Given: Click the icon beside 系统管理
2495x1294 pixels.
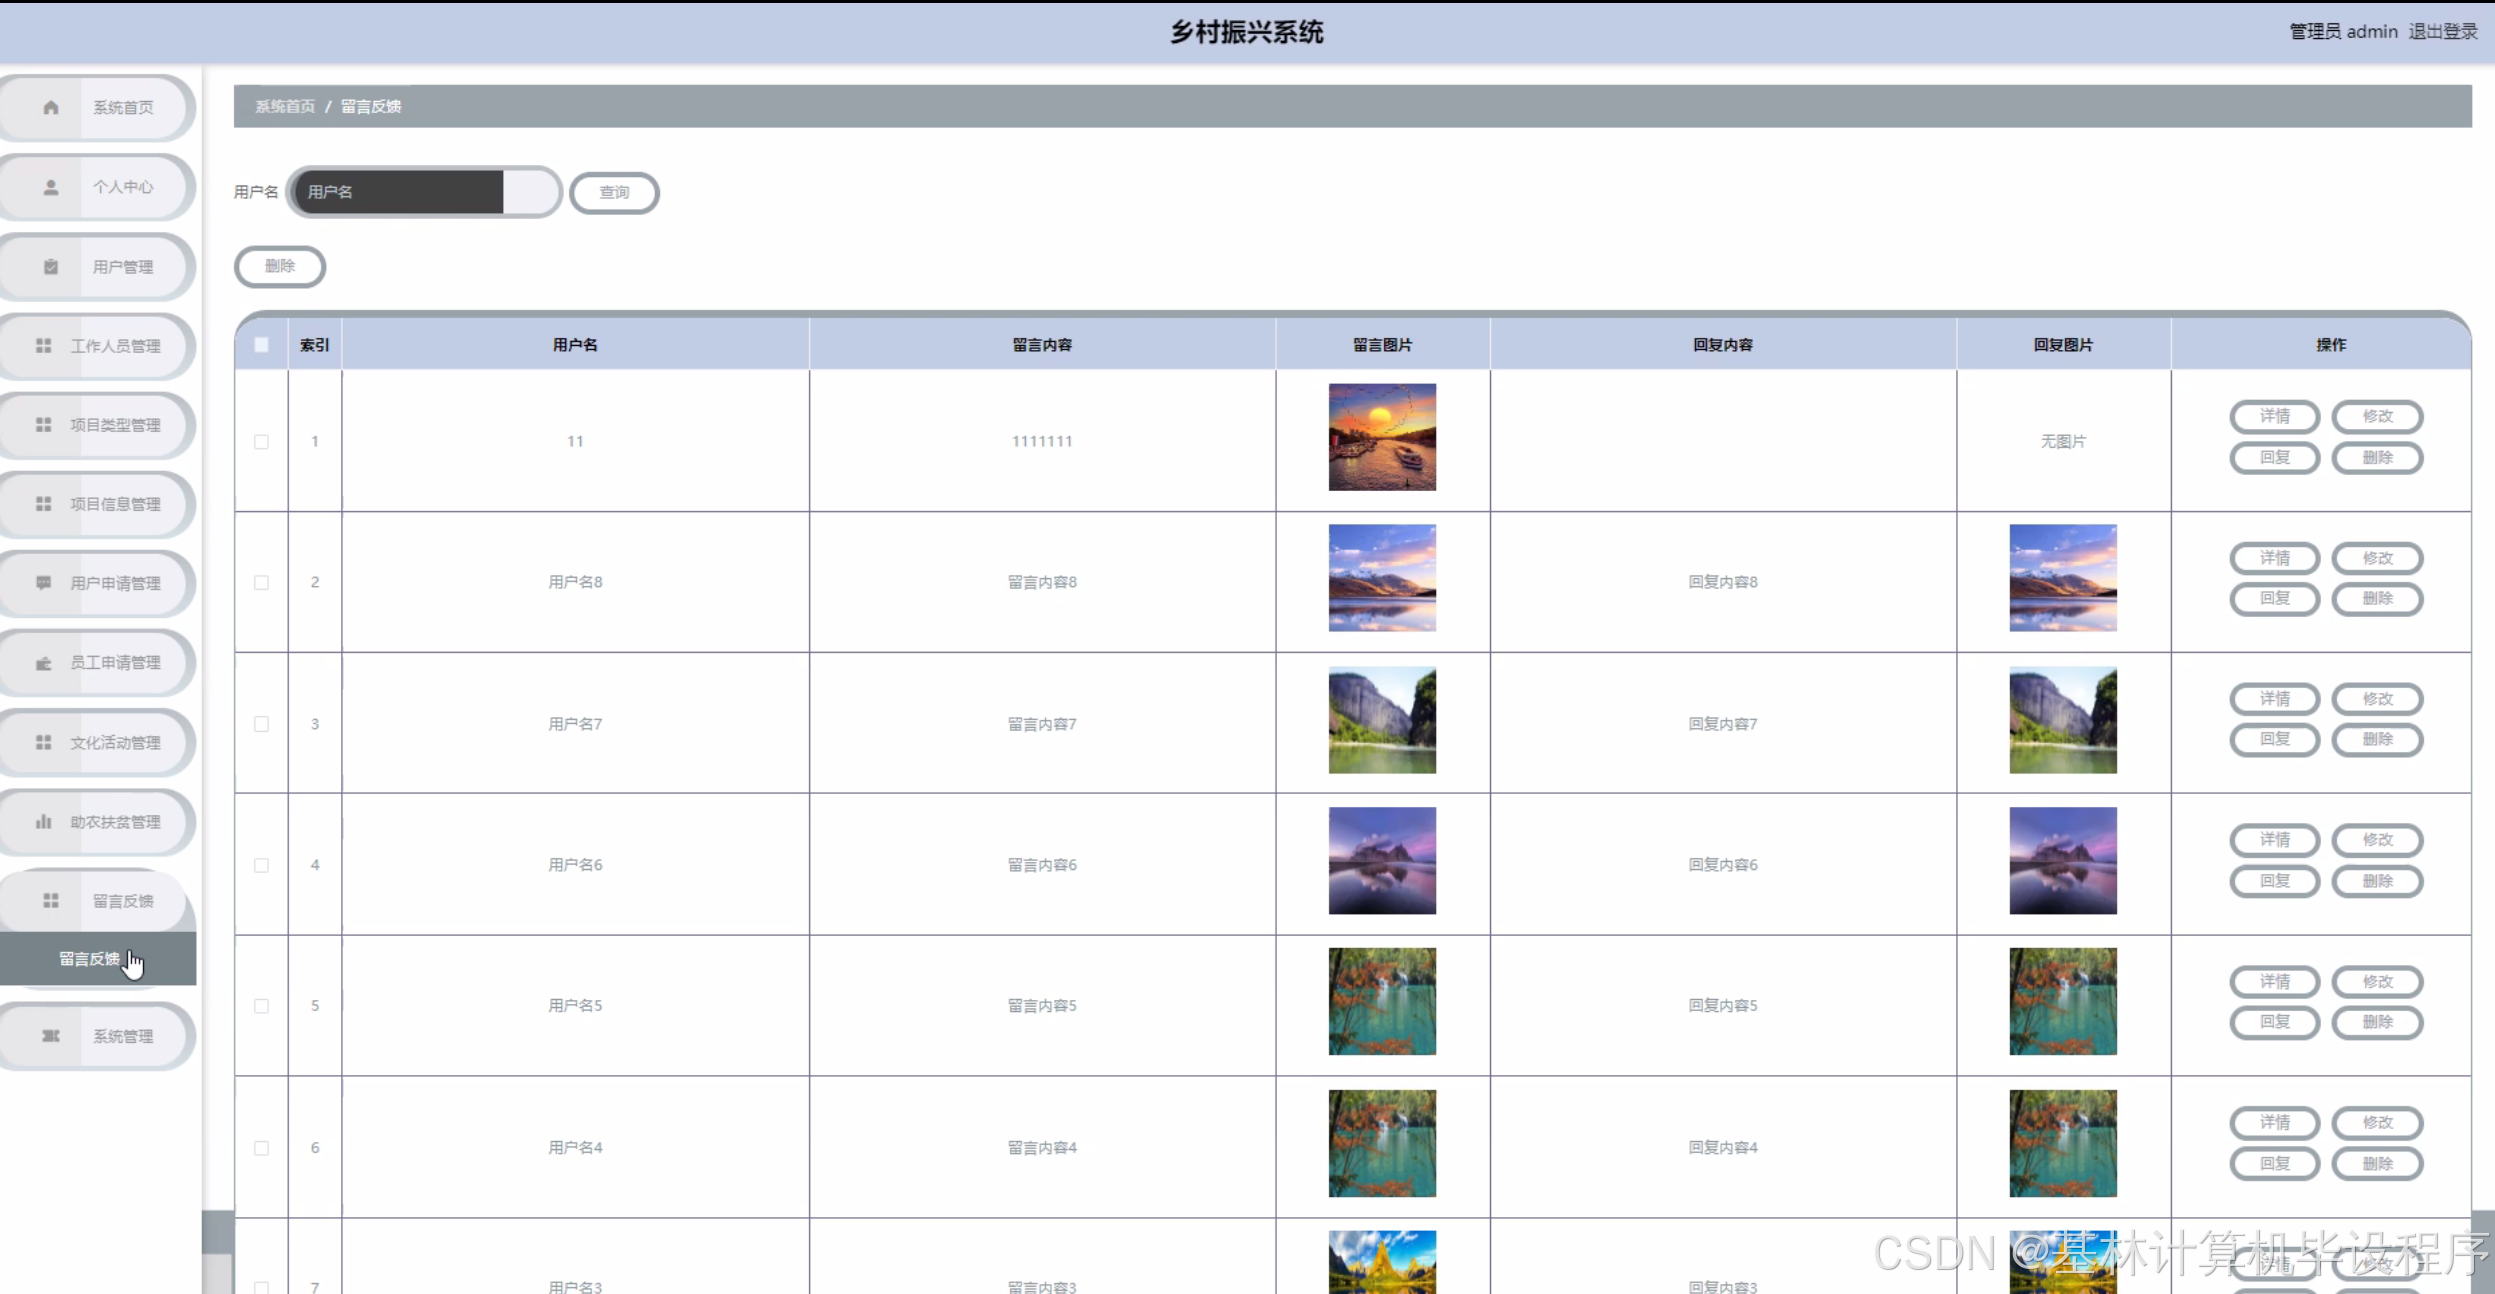Looking at the screenshot, I should (x=51, y=1036).
